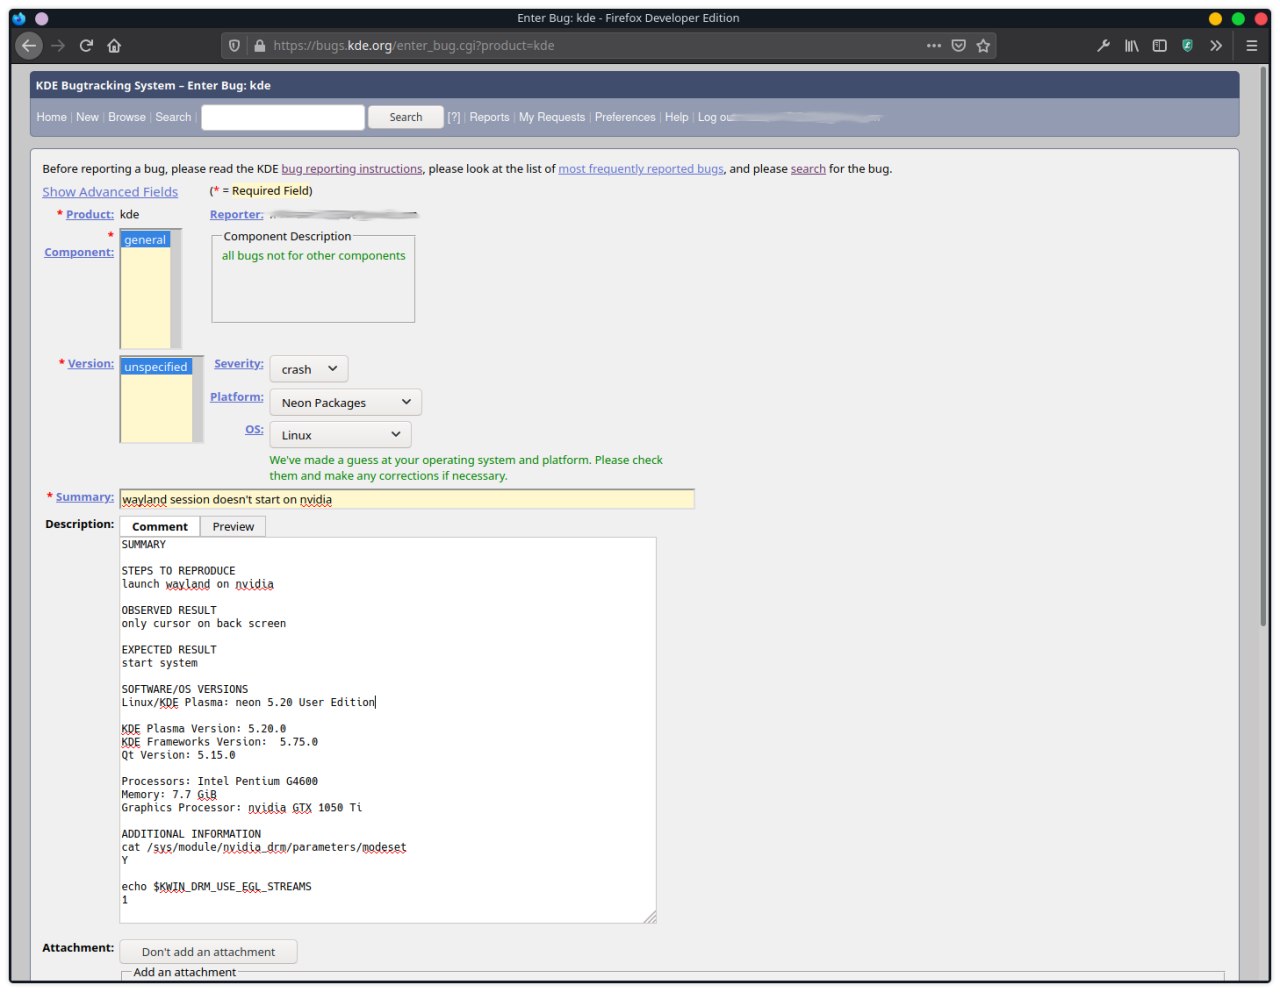
Task: Click the Product field label link
Action: click(90, 214)
